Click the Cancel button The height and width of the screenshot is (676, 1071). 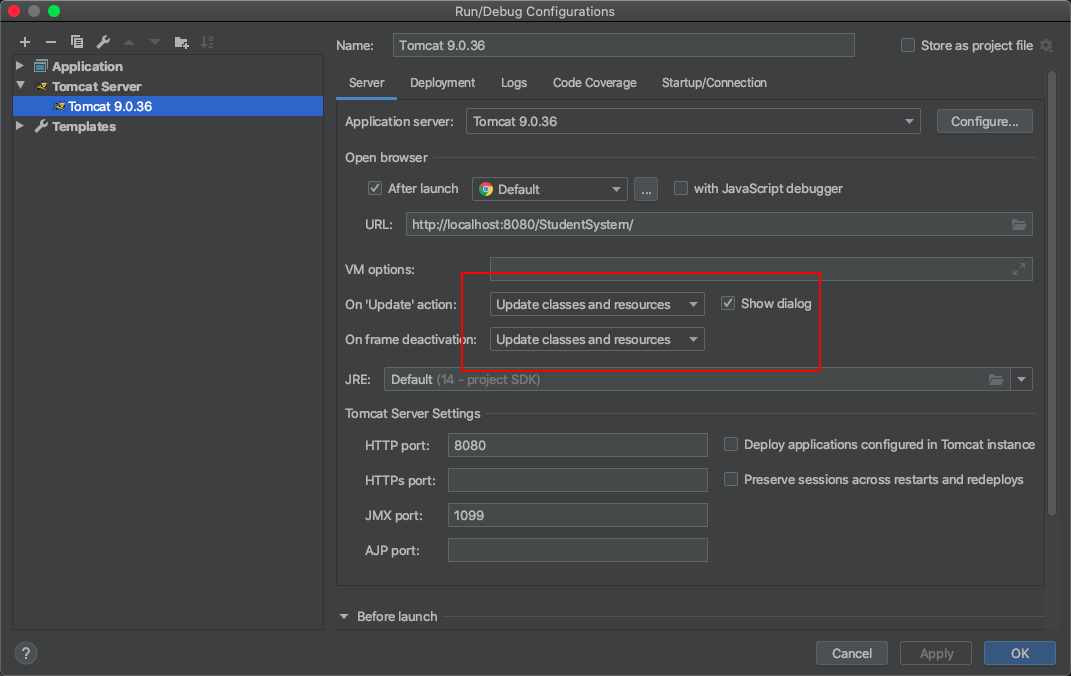852,653
